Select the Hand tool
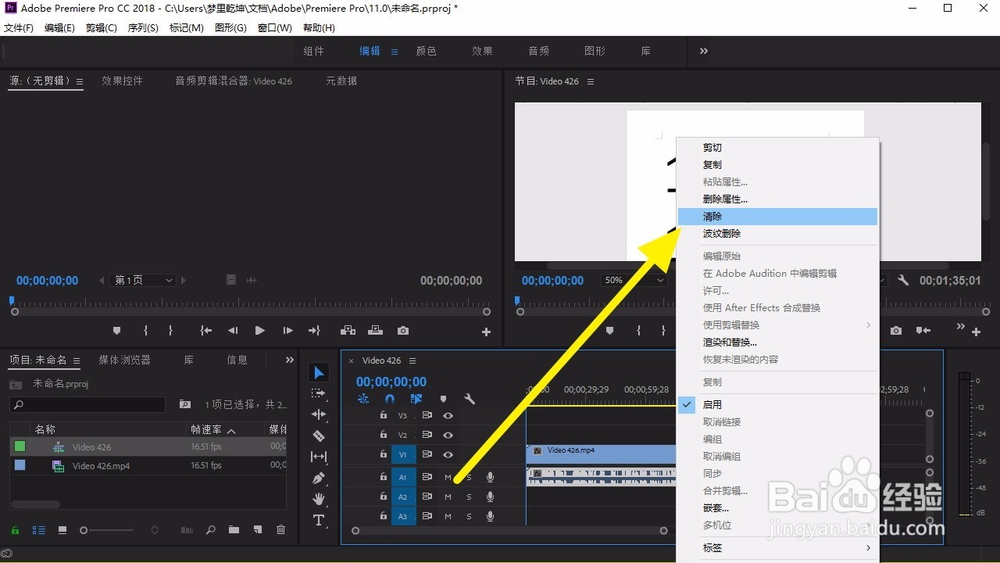This screenshot has height=563, width=1000. (318, 499)
